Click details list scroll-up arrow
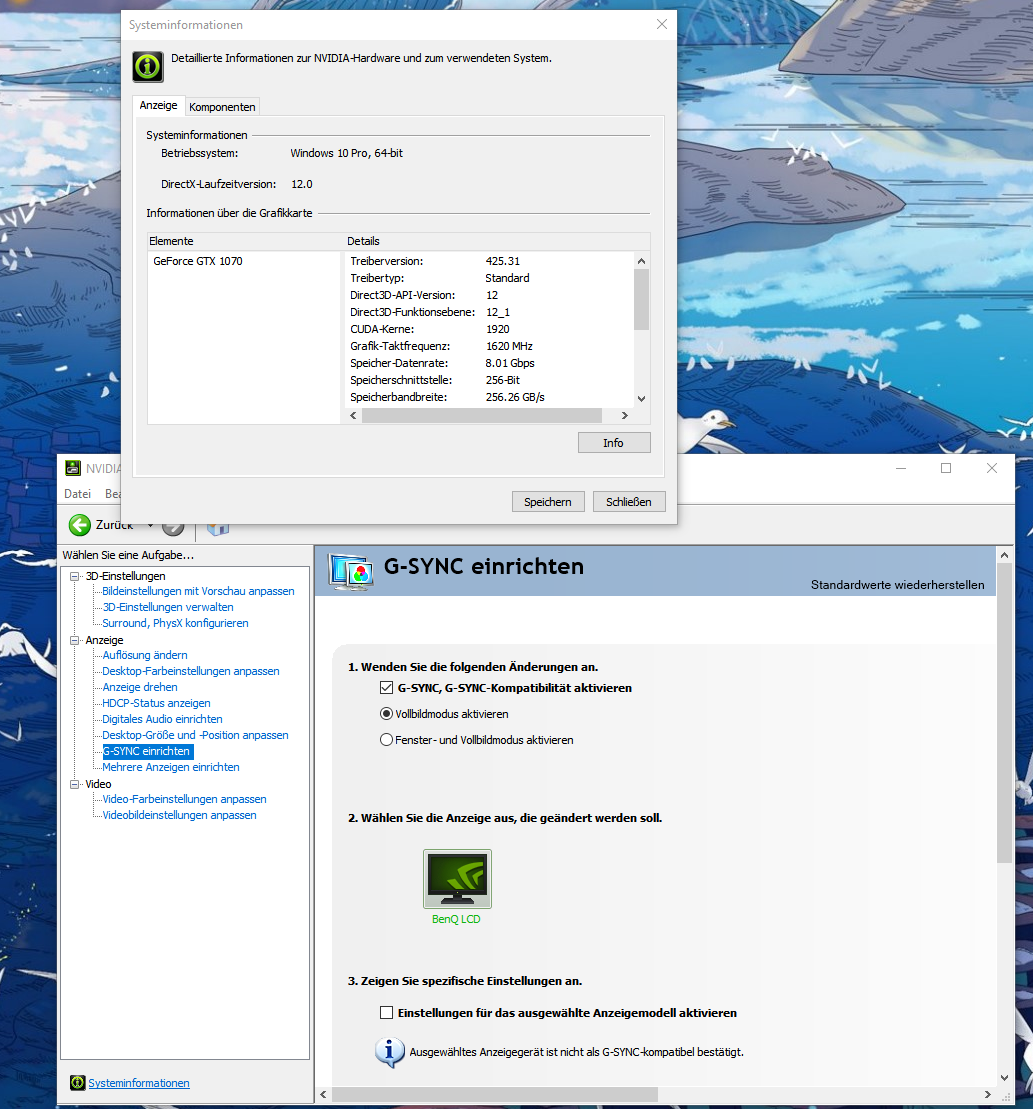 coord(641,261)
